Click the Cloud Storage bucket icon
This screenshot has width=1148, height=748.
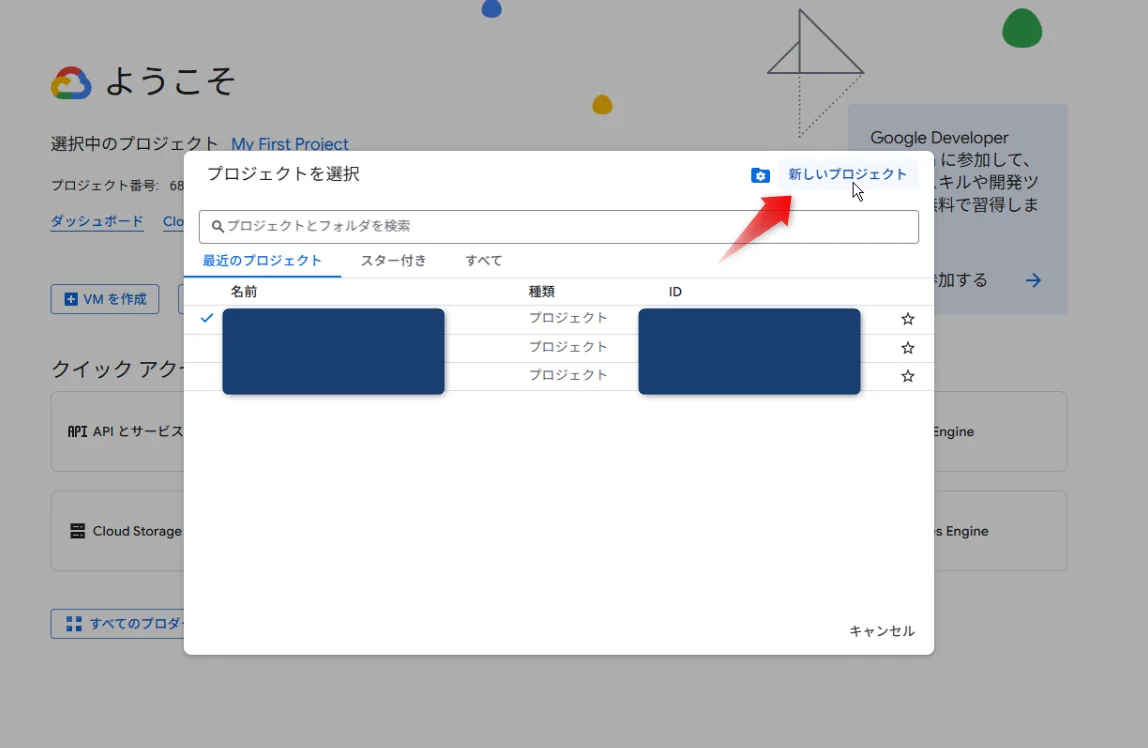click(x=77, y=531)
